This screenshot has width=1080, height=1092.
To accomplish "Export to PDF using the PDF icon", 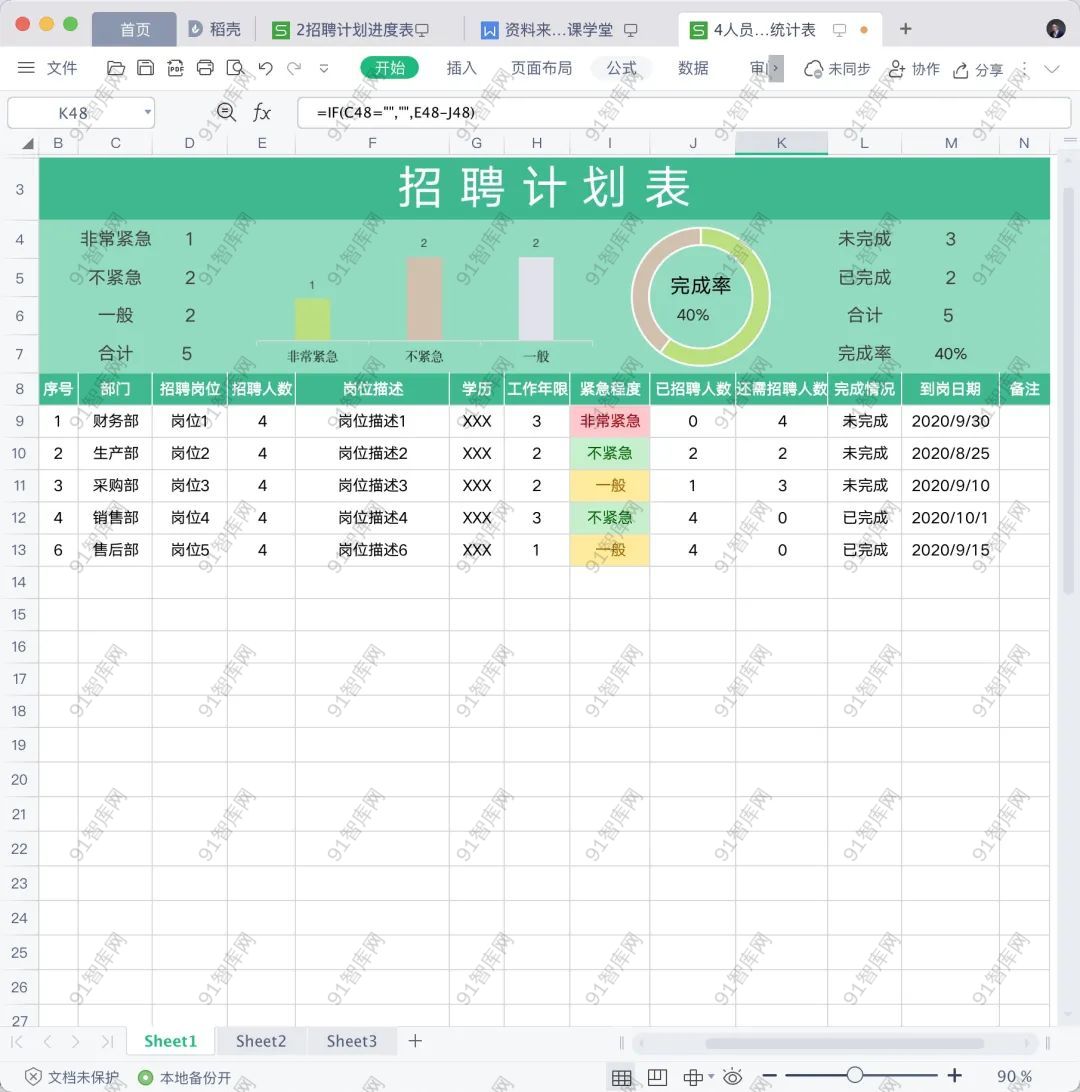I will [x=176, y=68].
